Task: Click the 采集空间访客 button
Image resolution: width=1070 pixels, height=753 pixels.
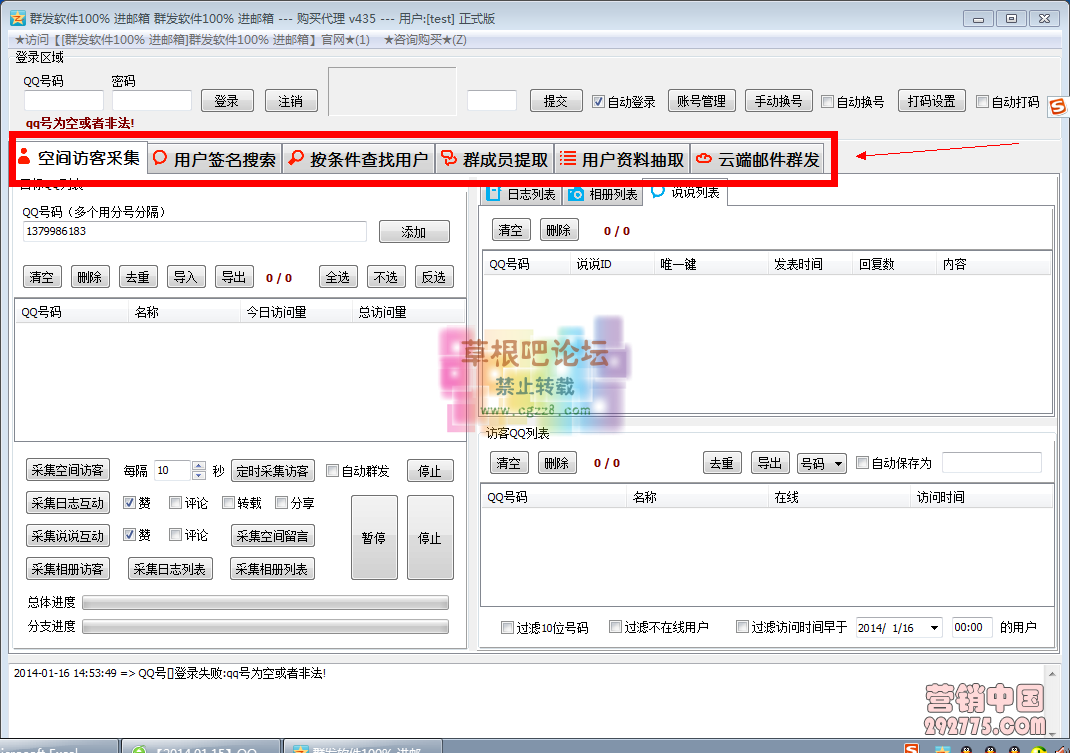Action: (67, 470)
